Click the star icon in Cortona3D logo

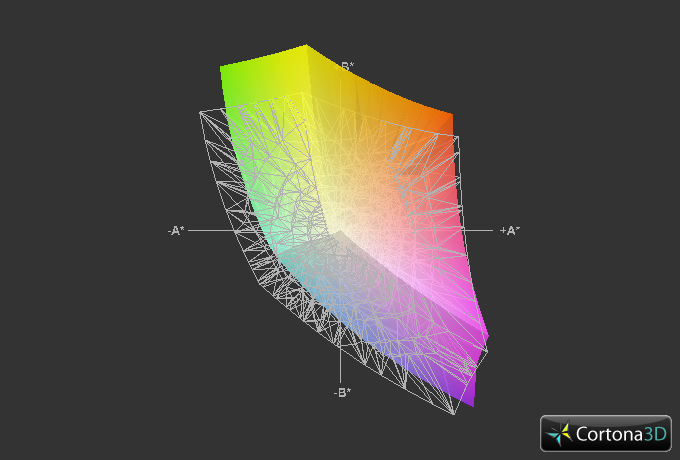[x=559, y=434]
